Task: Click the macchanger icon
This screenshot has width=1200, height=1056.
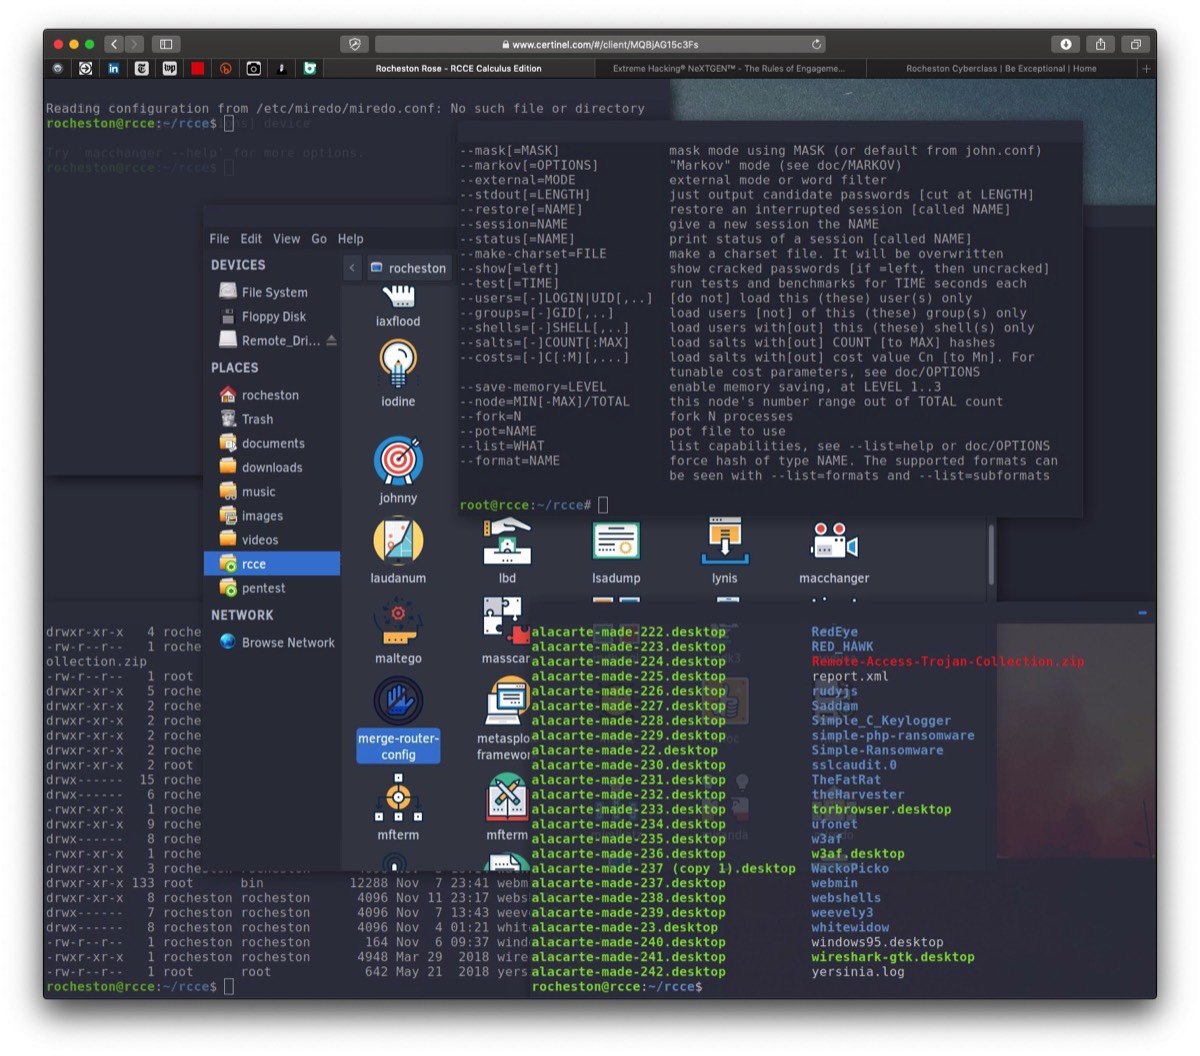Action: click(x=834, y=543)
